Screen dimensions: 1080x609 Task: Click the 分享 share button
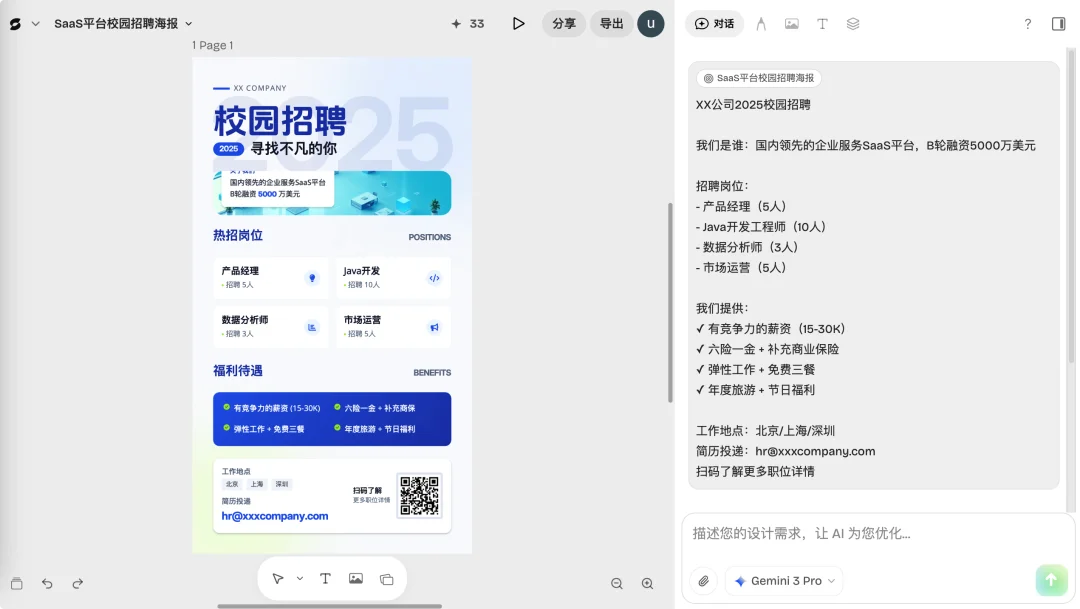pos(563,22)
